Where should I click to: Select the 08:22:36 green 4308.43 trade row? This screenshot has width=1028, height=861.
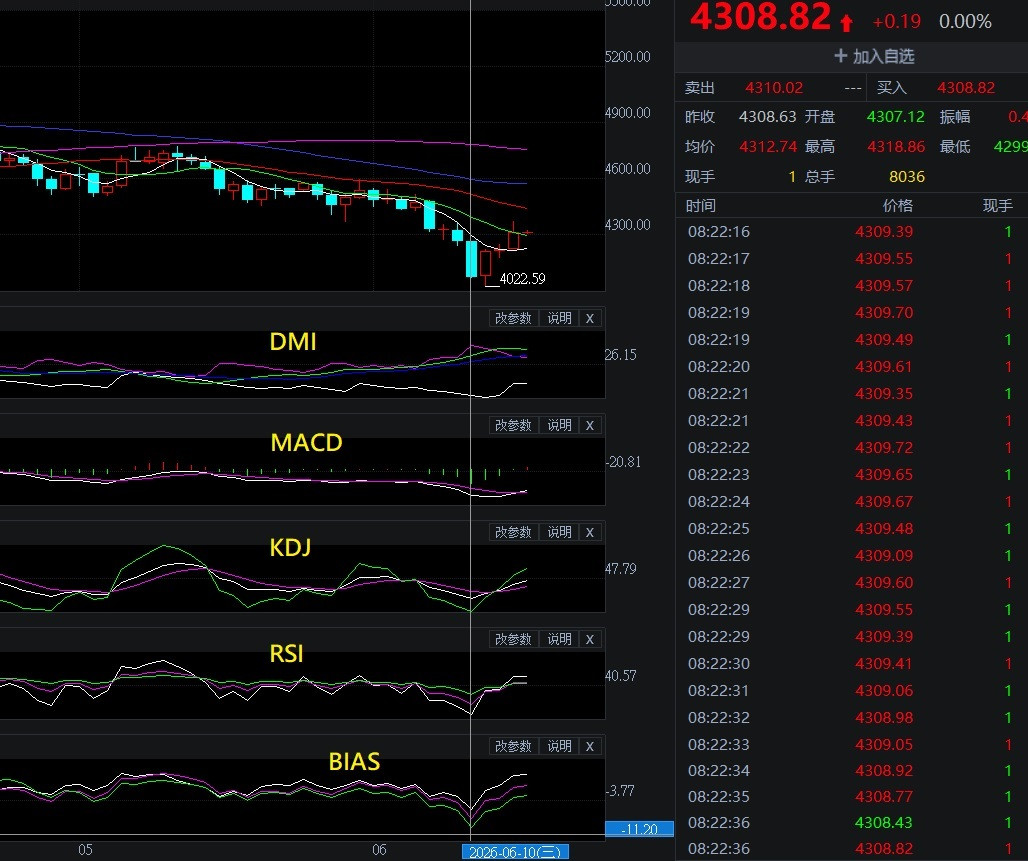pyautogui.click(x=851, y=822)
